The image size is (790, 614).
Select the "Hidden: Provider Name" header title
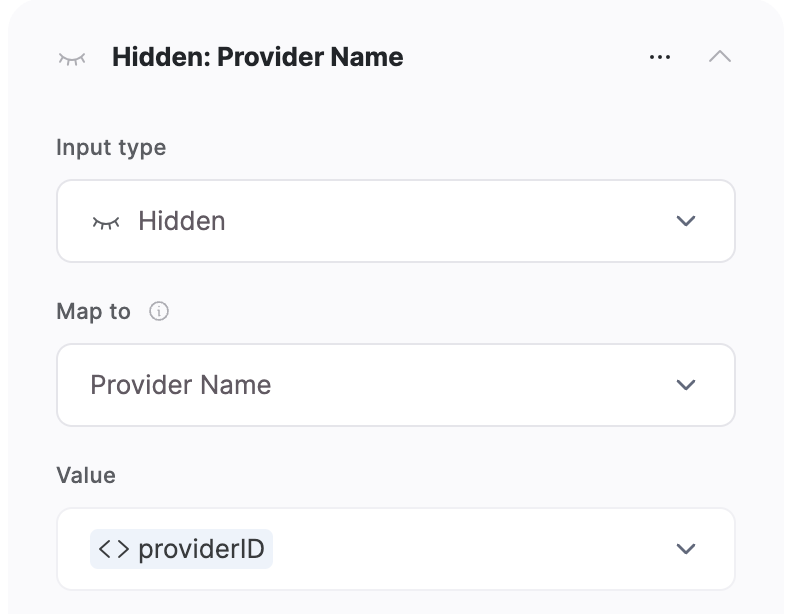(257, 57)
